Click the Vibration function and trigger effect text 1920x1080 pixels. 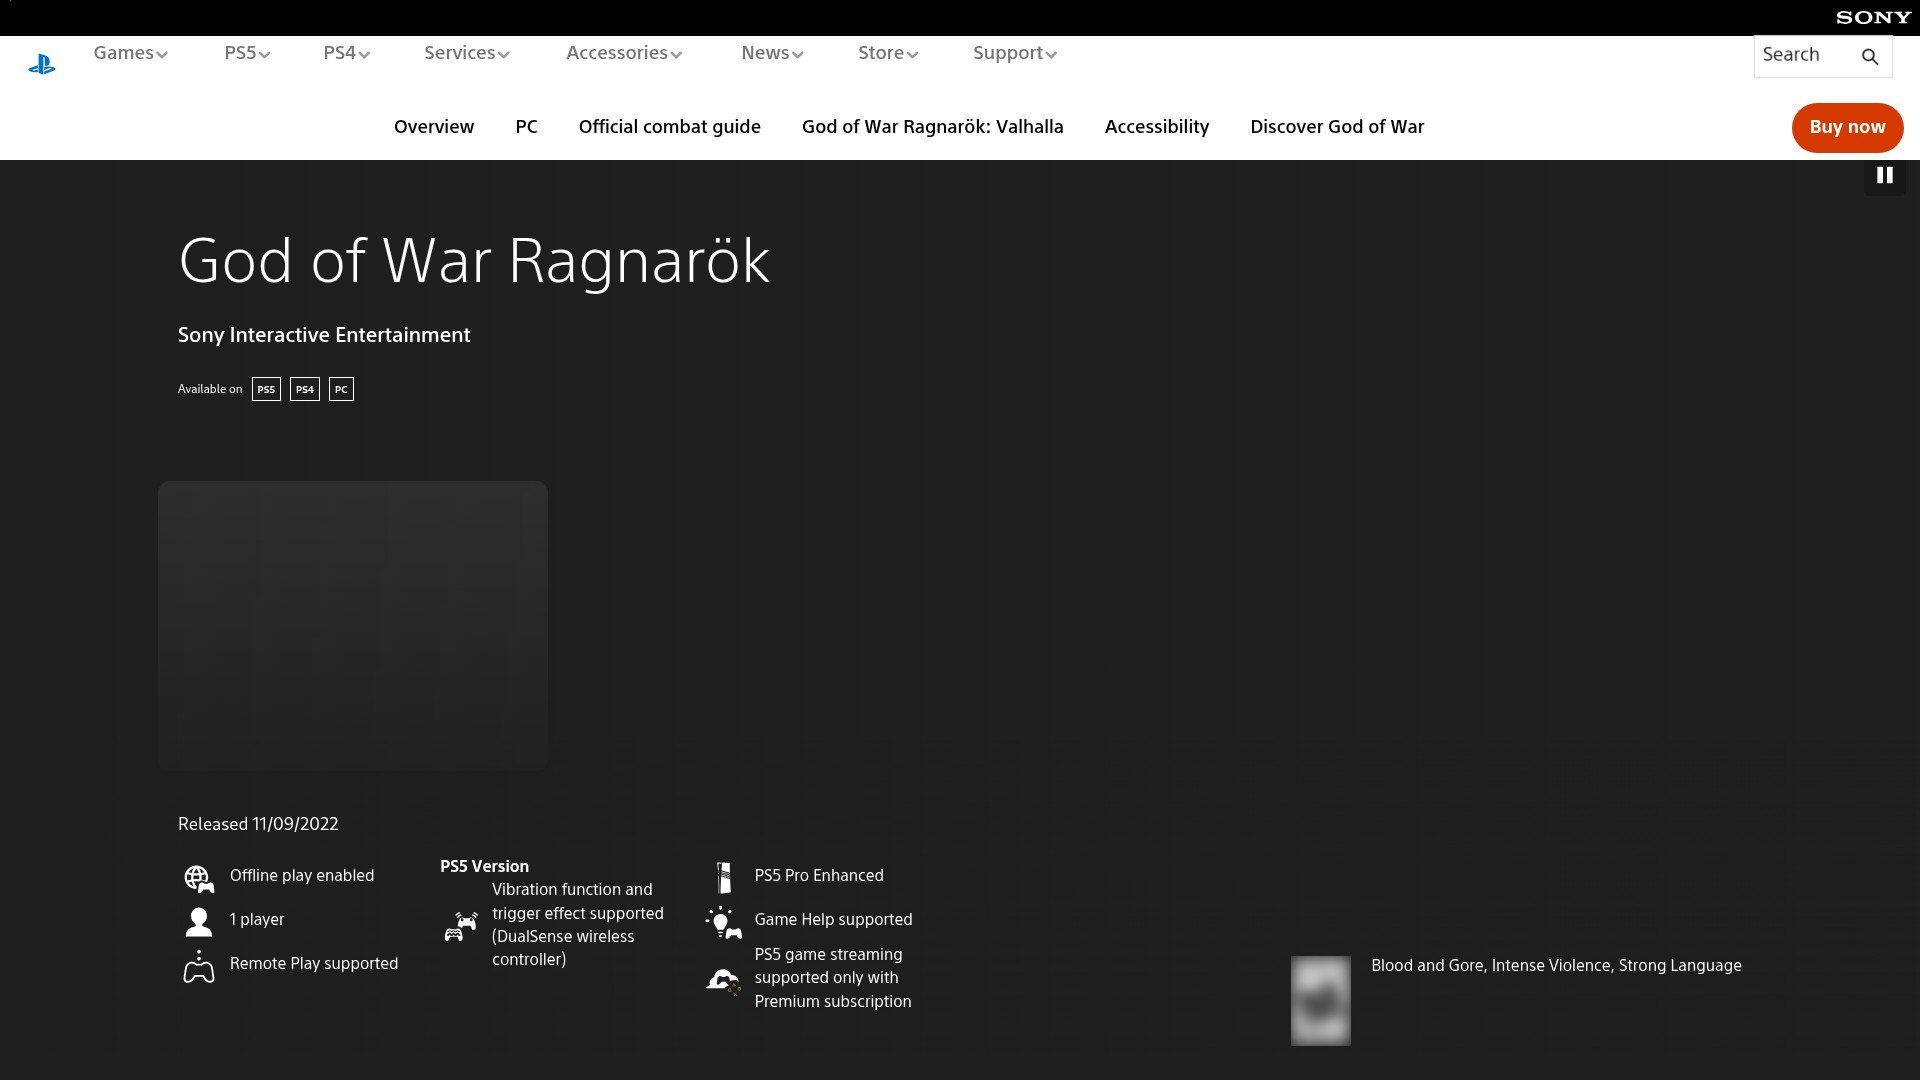coord(578,925)
